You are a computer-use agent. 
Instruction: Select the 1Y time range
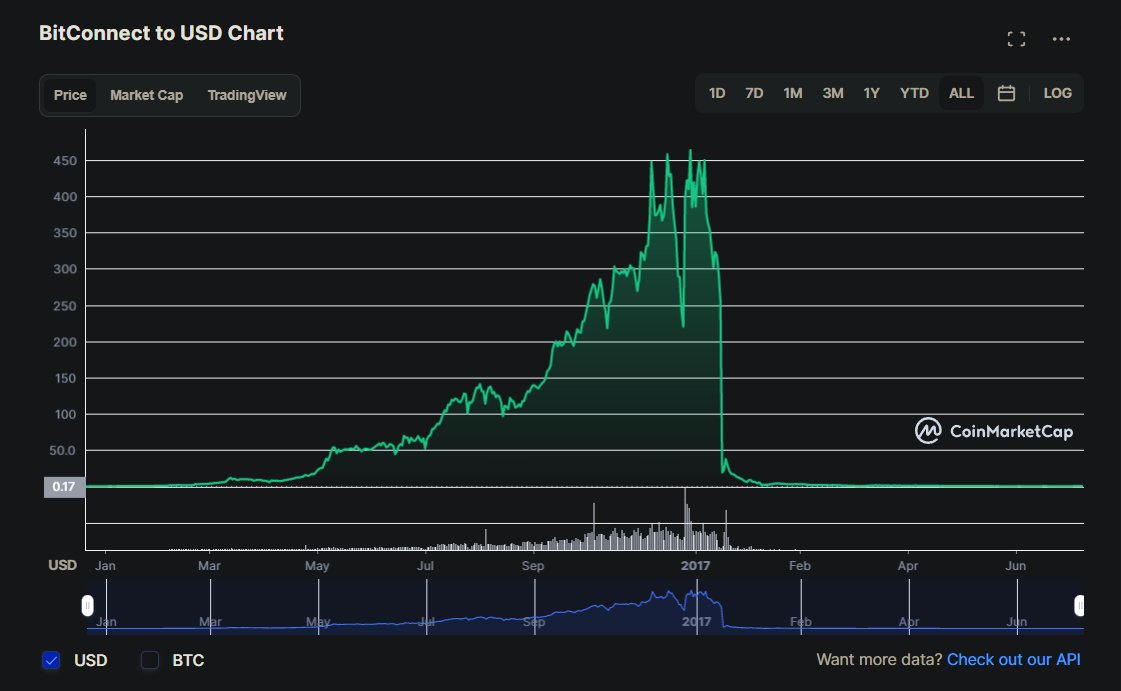pos(871,94)
